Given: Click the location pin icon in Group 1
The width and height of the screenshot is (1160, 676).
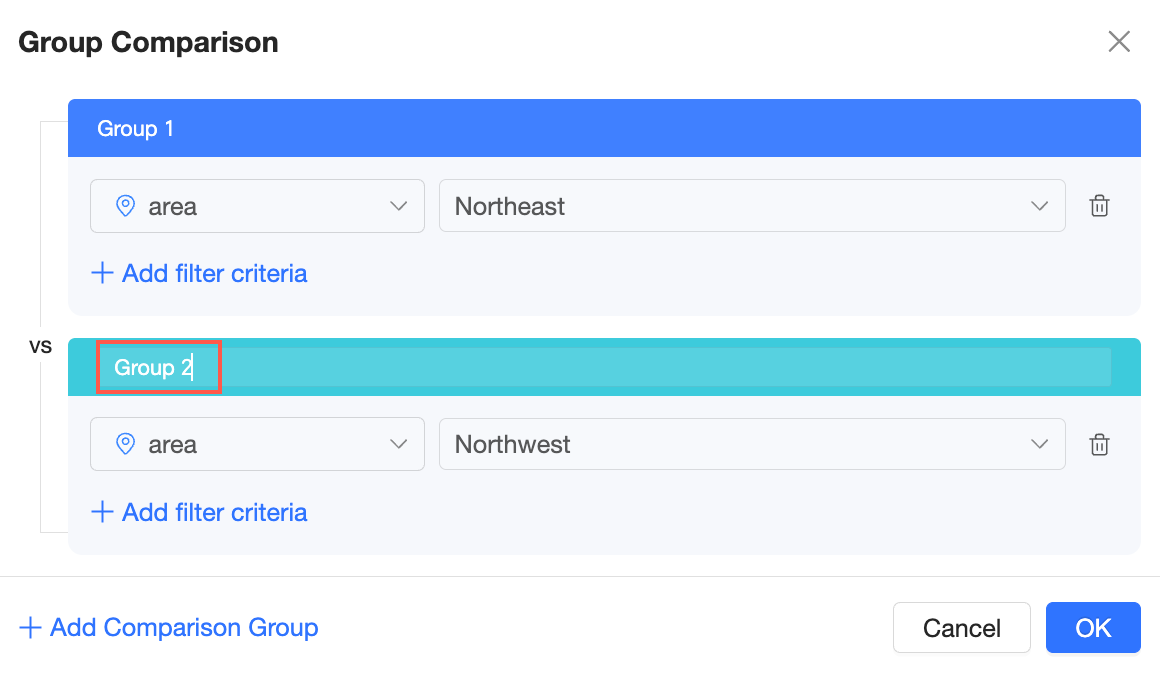Looking at the screenshot, I should [126, 206].
